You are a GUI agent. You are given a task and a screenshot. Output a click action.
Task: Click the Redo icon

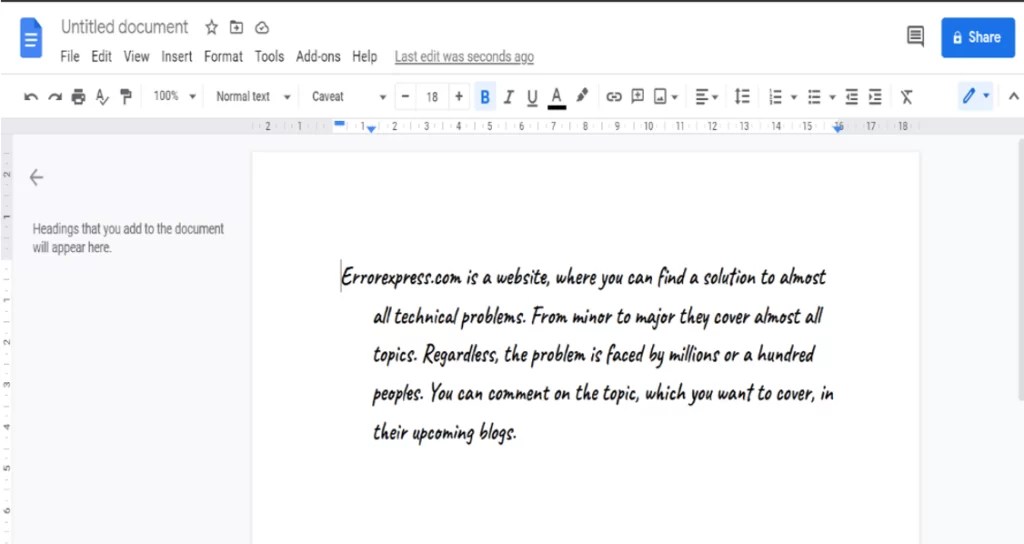(55, 97)
